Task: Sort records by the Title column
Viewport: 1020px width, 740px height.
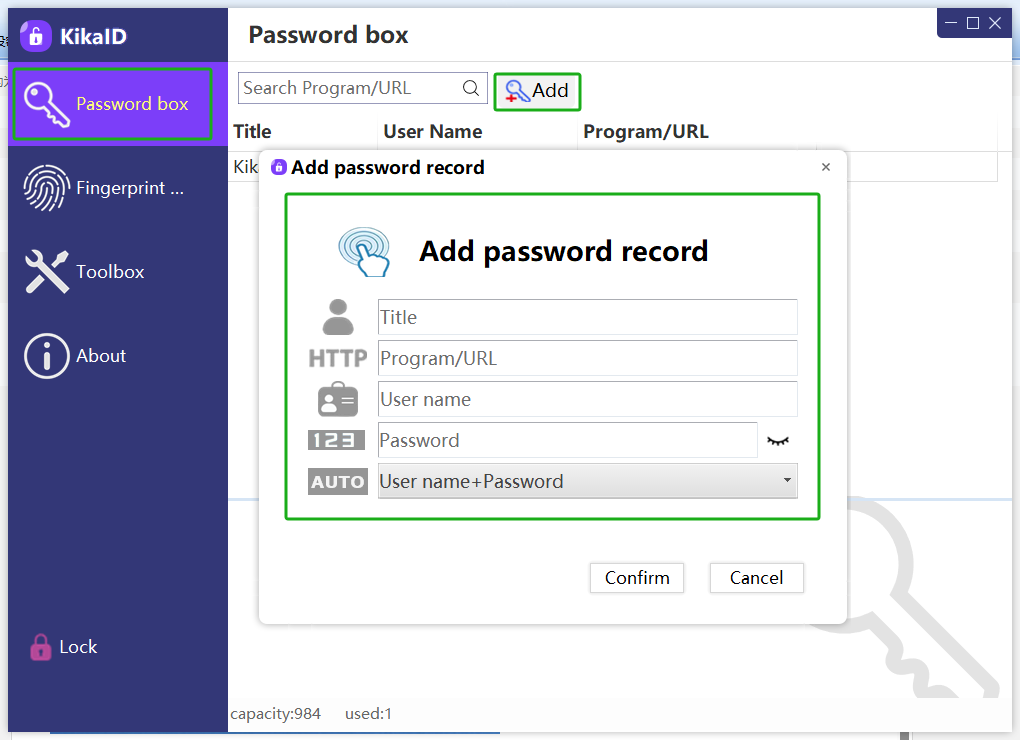Action: (x=251, y=131)
